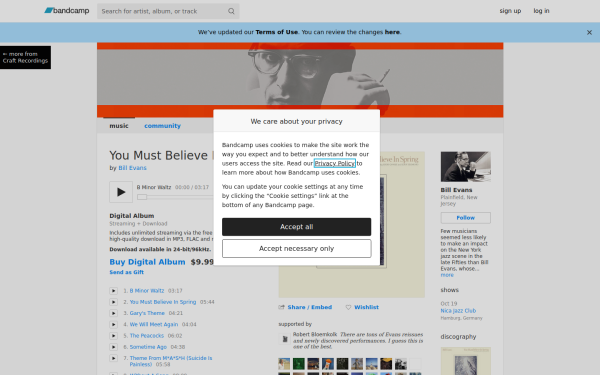Click Send as Gift

click(x=126, y=272)
